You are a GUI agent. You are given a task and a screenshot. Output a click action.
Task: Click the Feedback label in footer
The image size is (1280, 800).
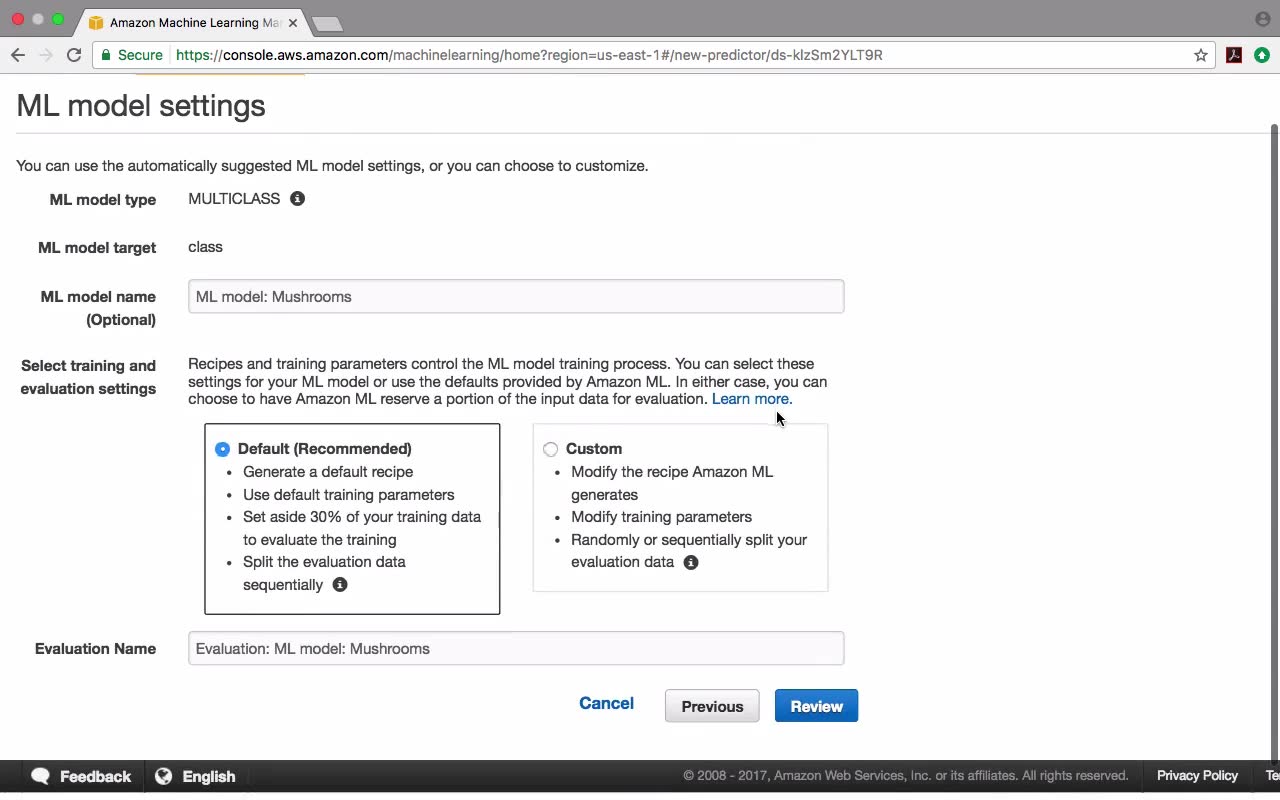click(95, 776)
